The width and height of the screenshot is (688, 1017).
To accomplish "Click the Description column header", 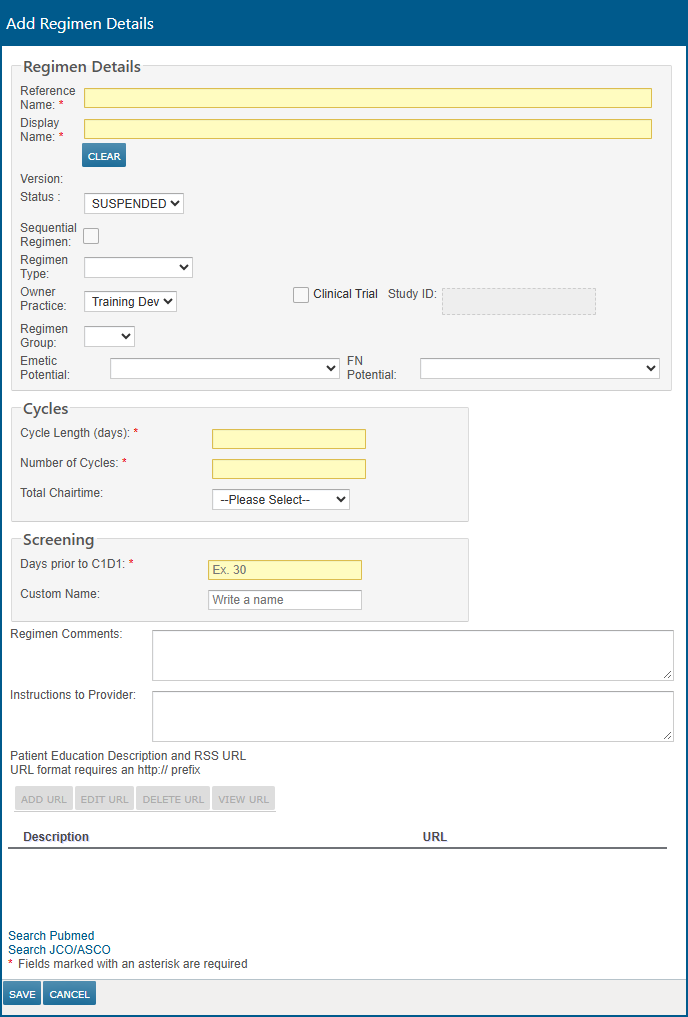I will pyautogui.click(x=56, y=837).
